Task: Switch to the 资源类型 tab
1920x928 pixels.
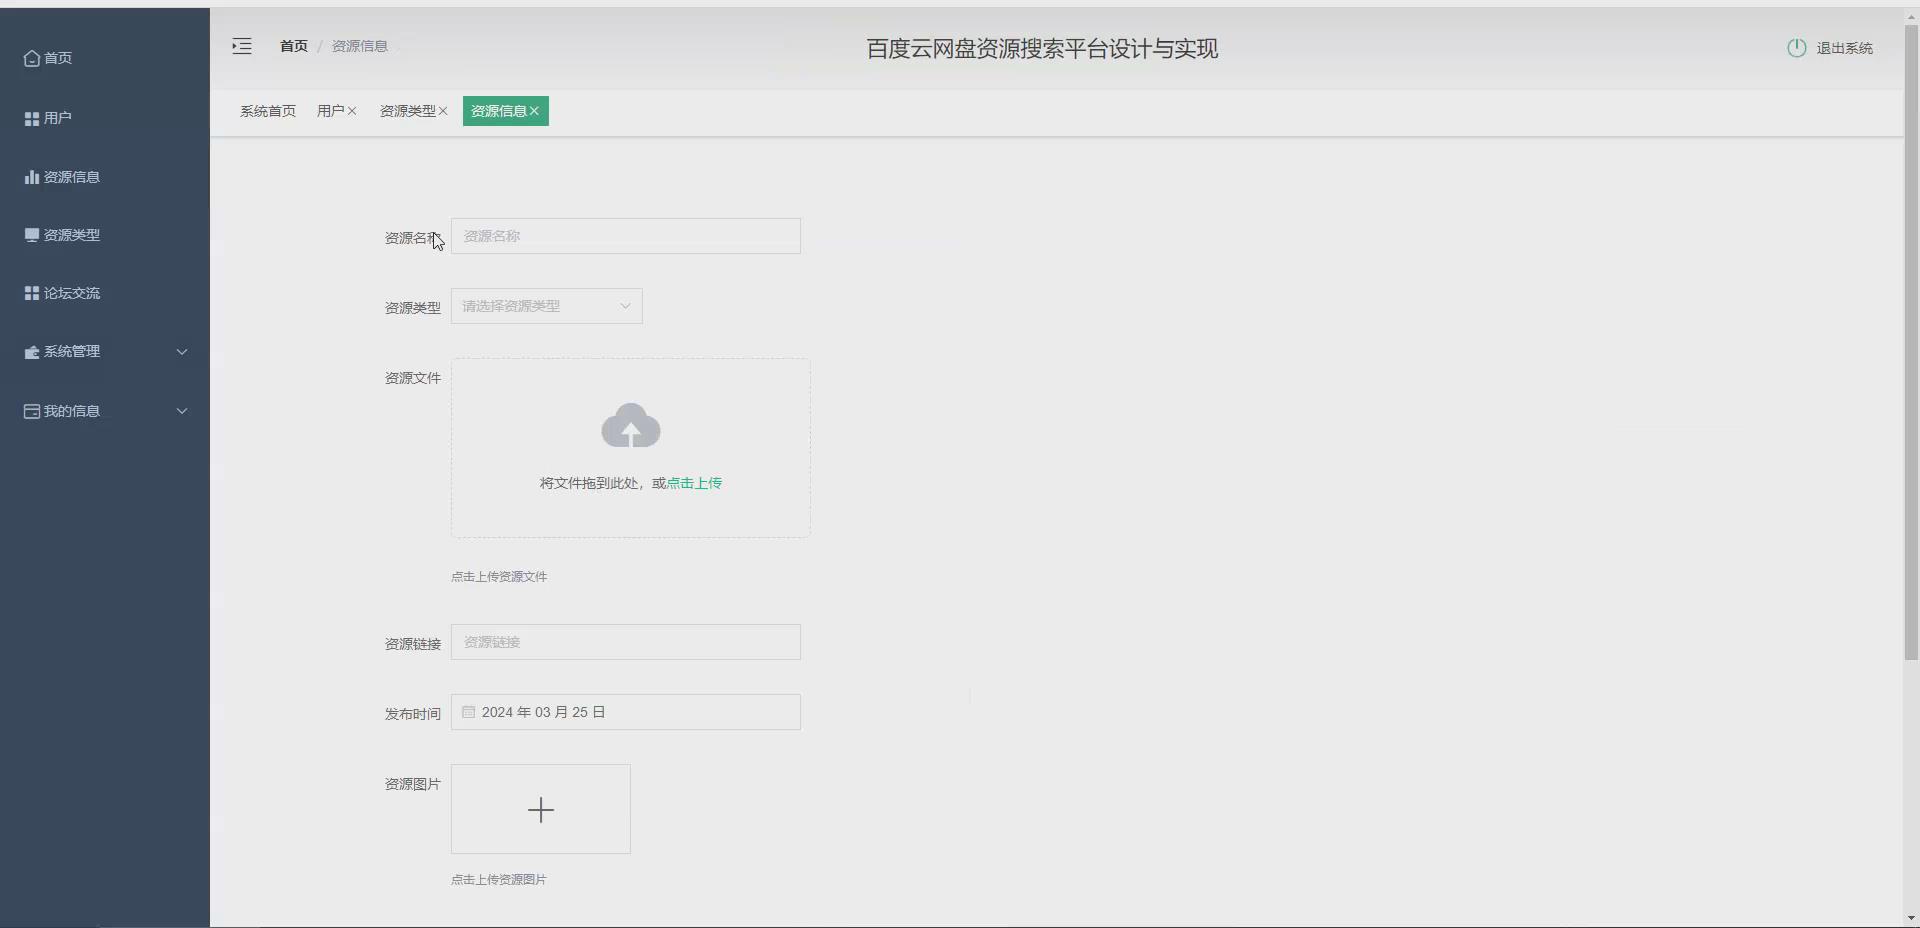Action: tap(406, 111)
